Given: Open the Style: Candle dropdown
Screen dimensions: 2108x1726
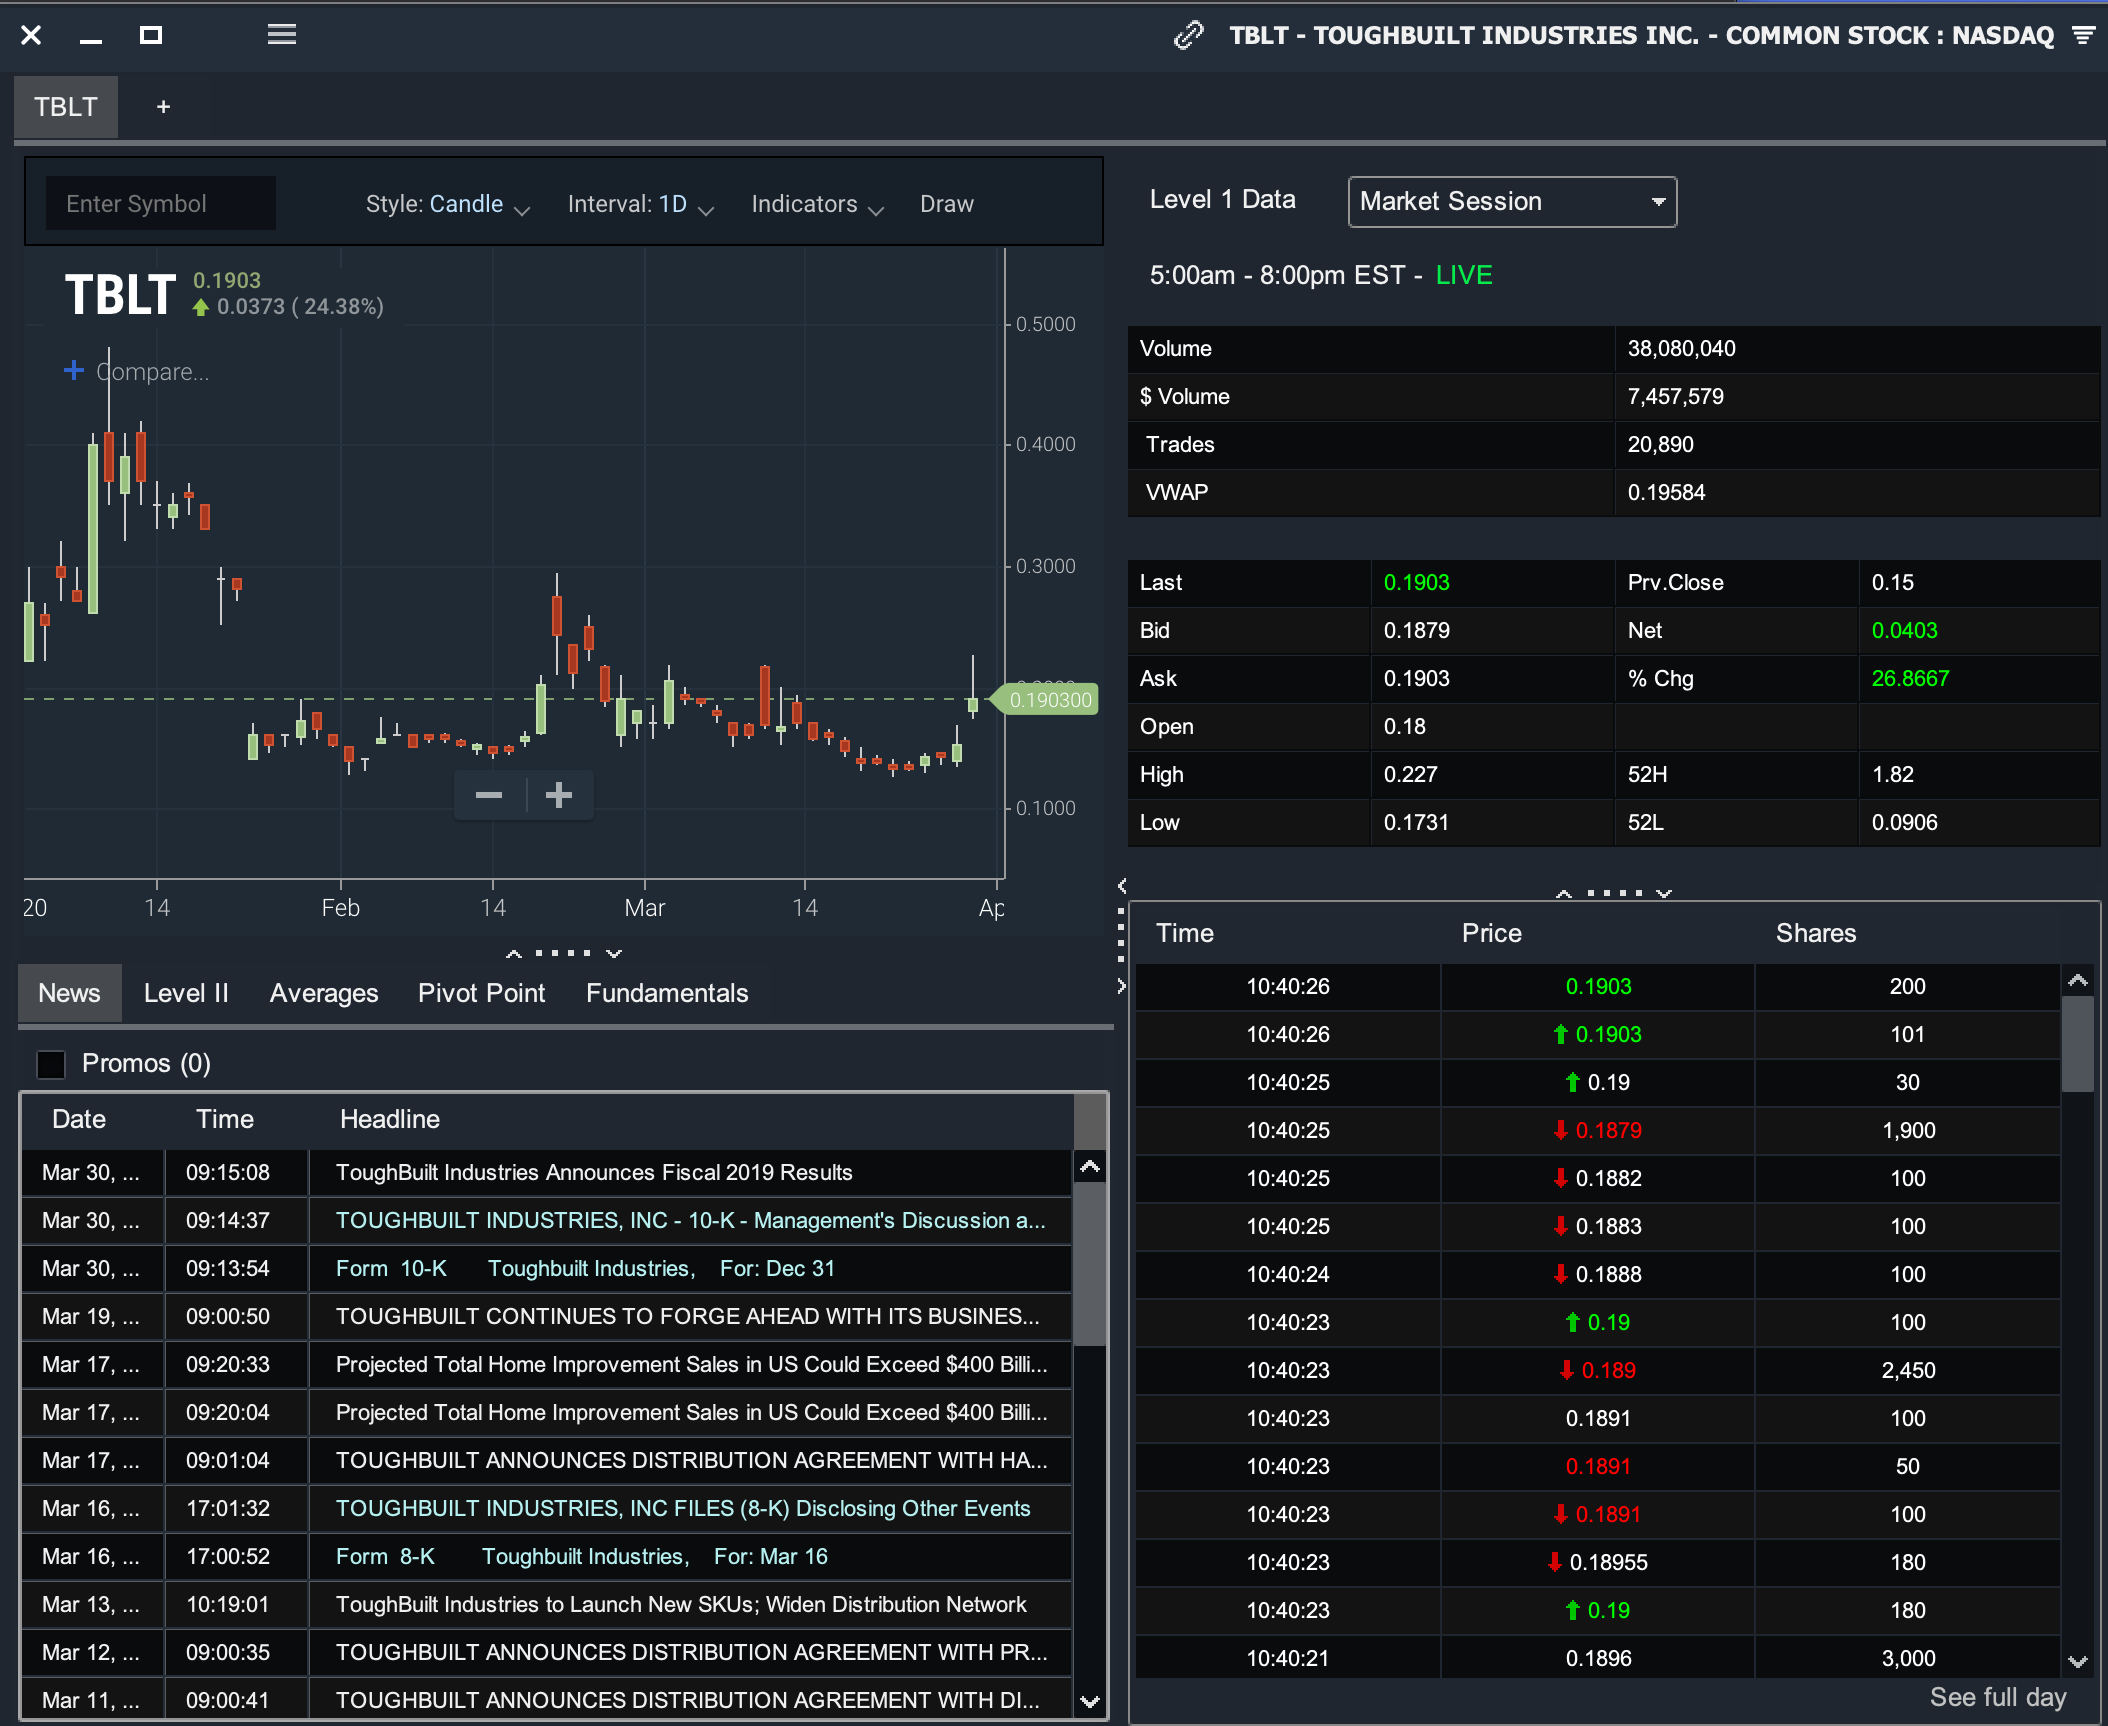Looking at the screenshot, I should tap(447, 204).
